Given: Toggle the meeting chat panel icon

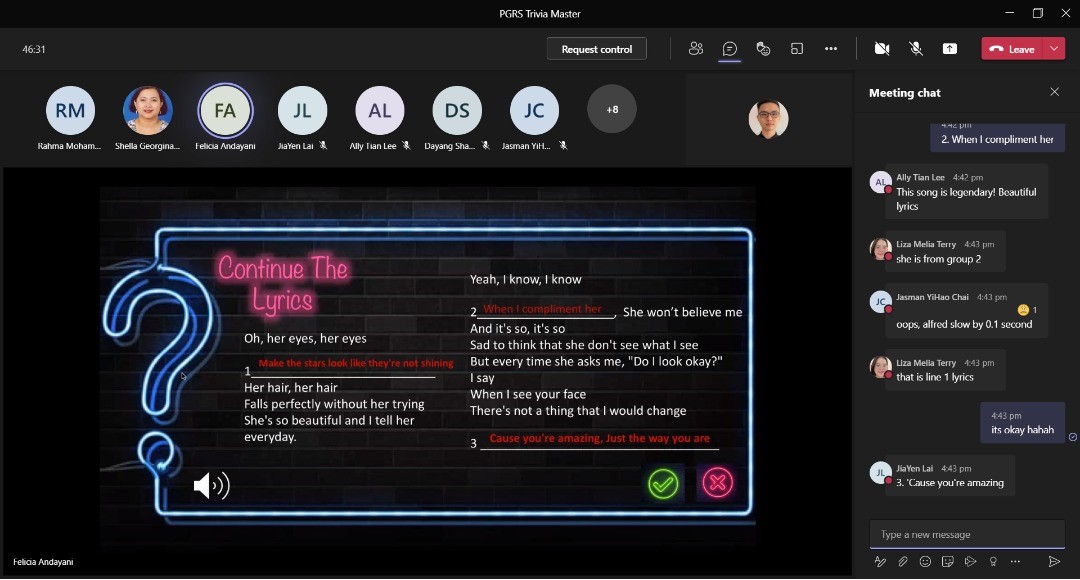Looking at the screenshot, I should pos(730,49).
